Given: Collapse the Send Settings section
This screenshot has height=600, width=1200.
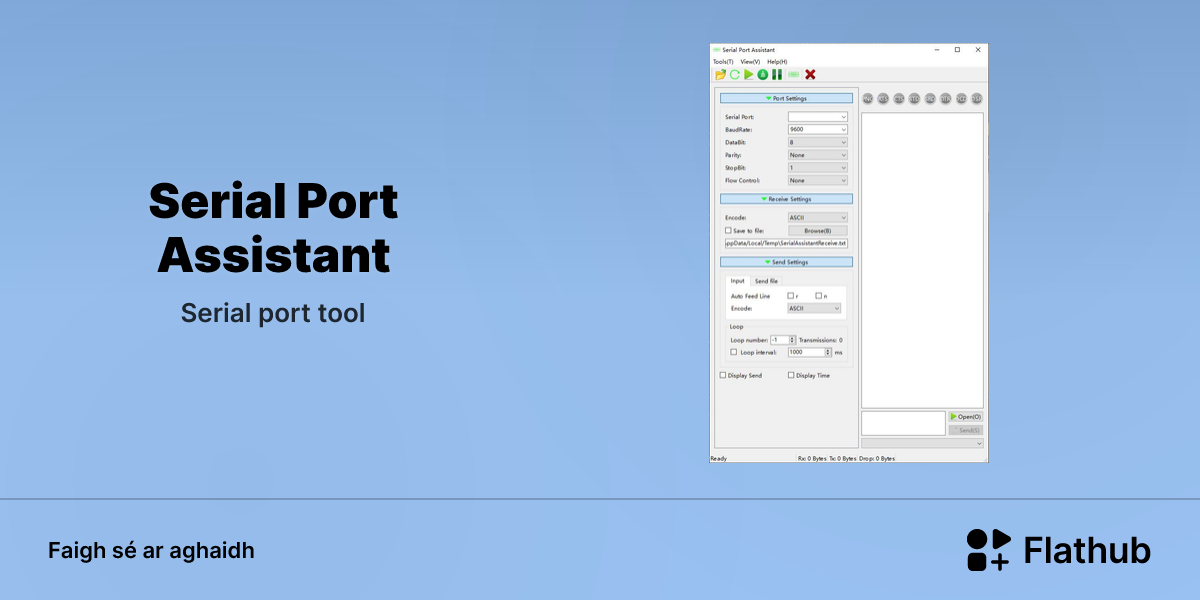Looking at the screenshot, I should [x=786, y=262].
